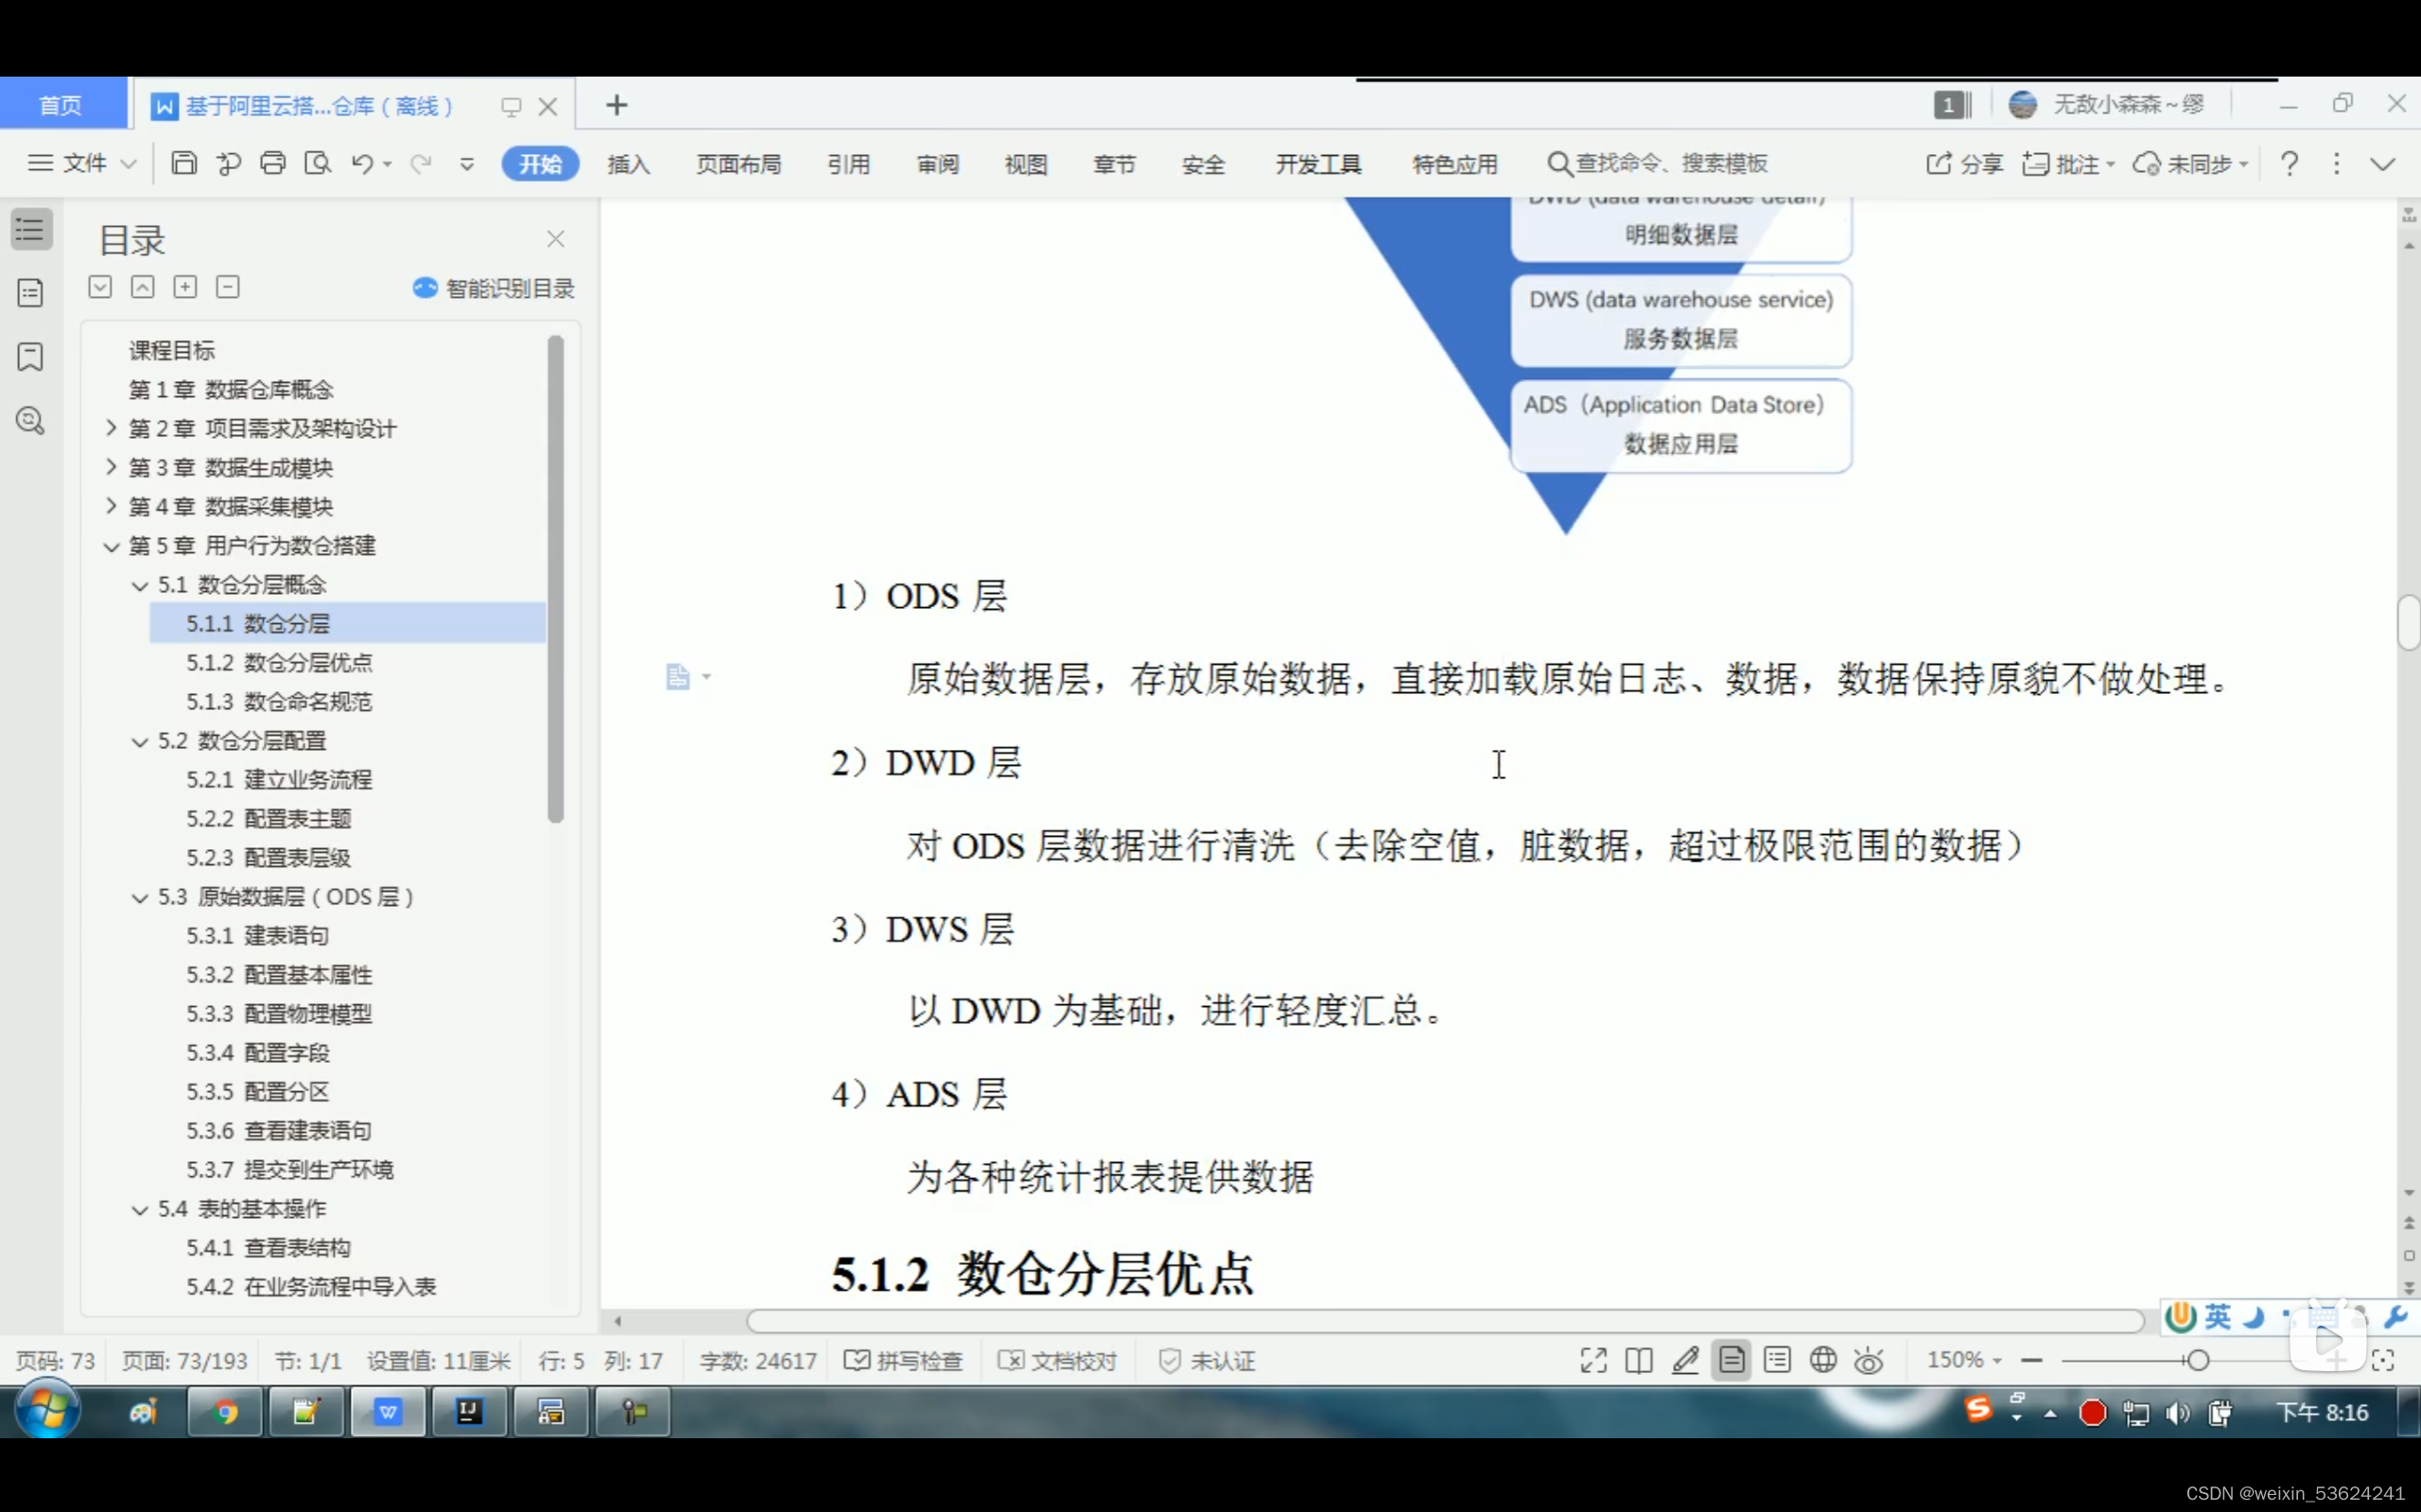Toggle 拼写检查 (spell check) in the status bar
Image resolution: width=2421 pixels, height=1512 pixels.
point(903,1361)
